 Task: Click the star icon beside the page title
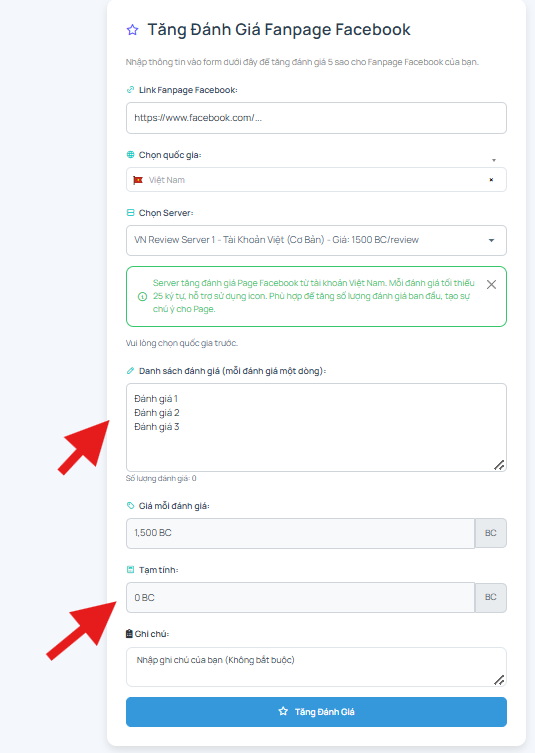click(x=133, y=30)
